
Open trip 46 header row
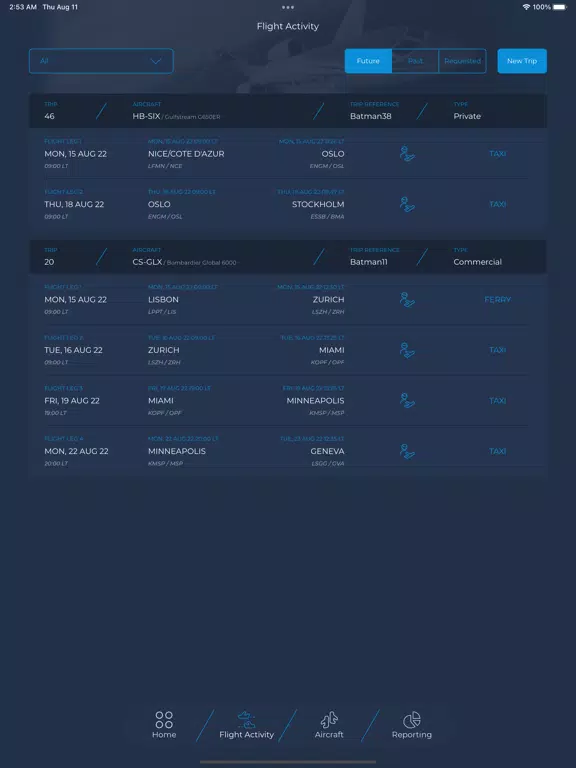tap(288, 111)
